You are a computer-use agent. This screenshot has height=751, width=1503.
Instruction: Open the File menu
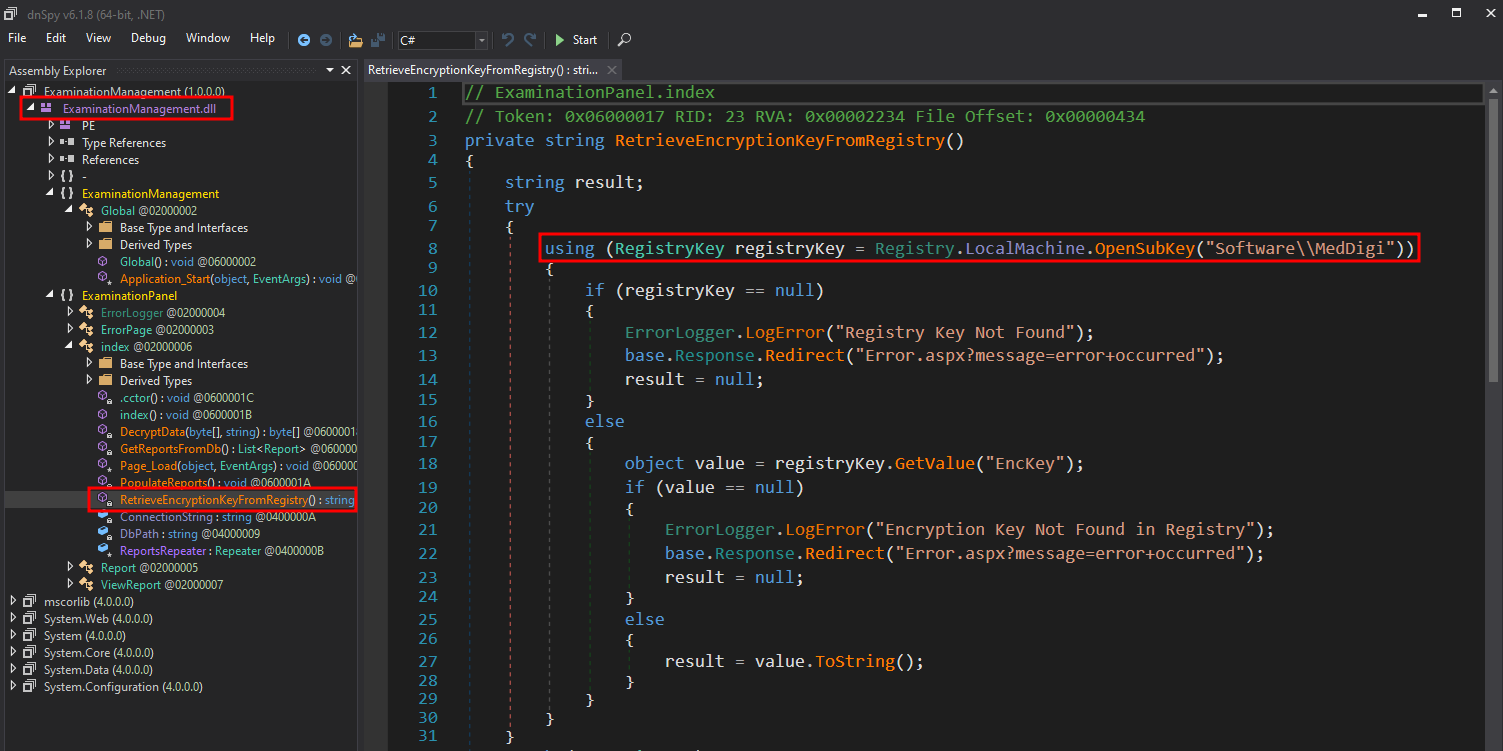tap(17, 38)
